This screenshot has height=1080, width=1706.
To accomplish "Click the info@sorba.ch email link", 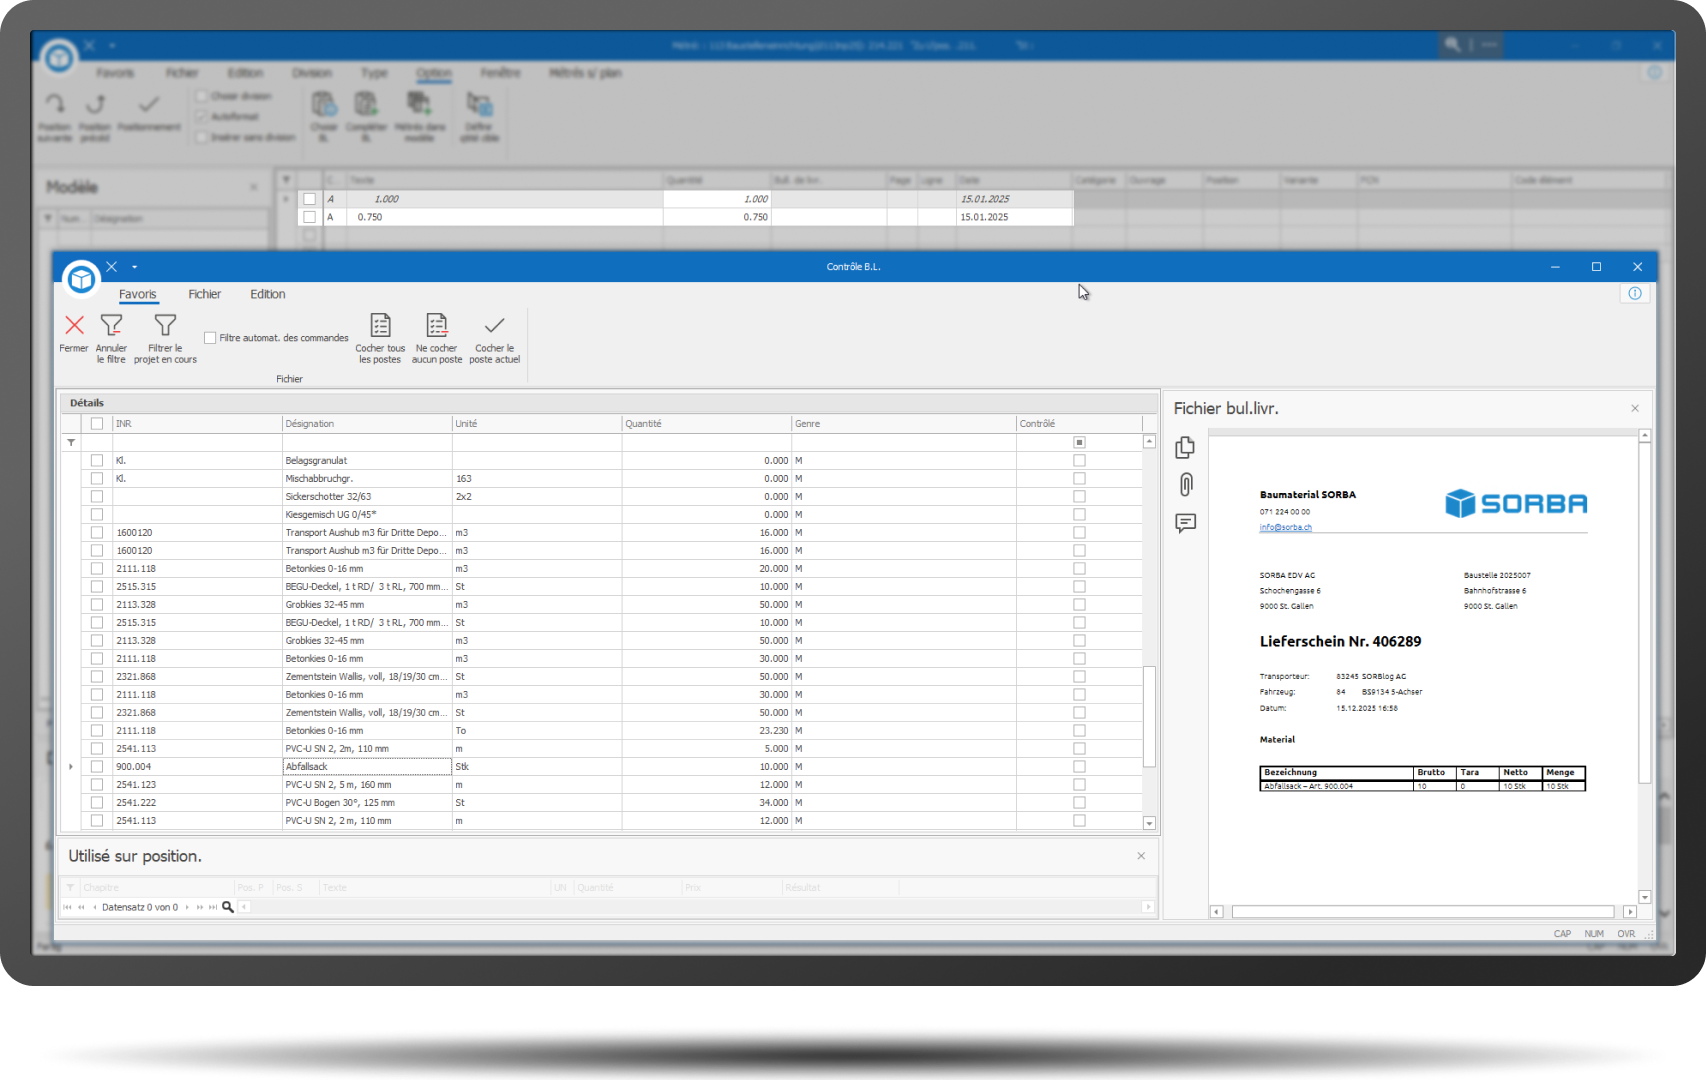I will click(x=1285, y=527).
